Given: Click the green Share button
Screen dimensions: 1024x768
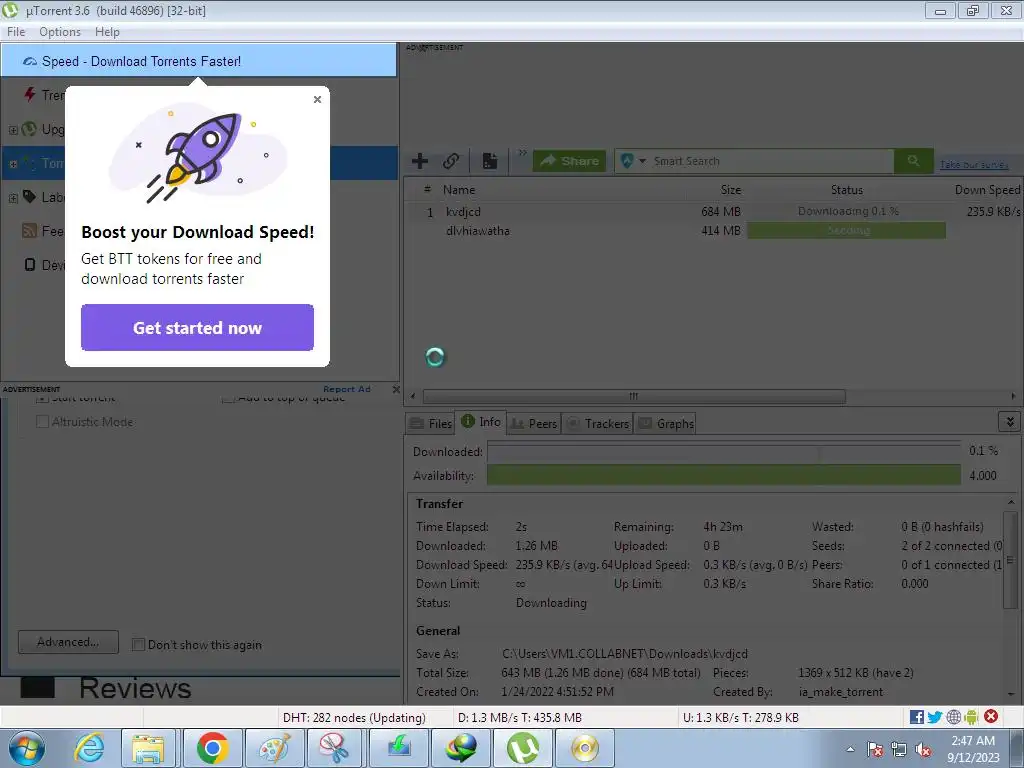Looking at the screenshot, I should (x=569, y=161).
